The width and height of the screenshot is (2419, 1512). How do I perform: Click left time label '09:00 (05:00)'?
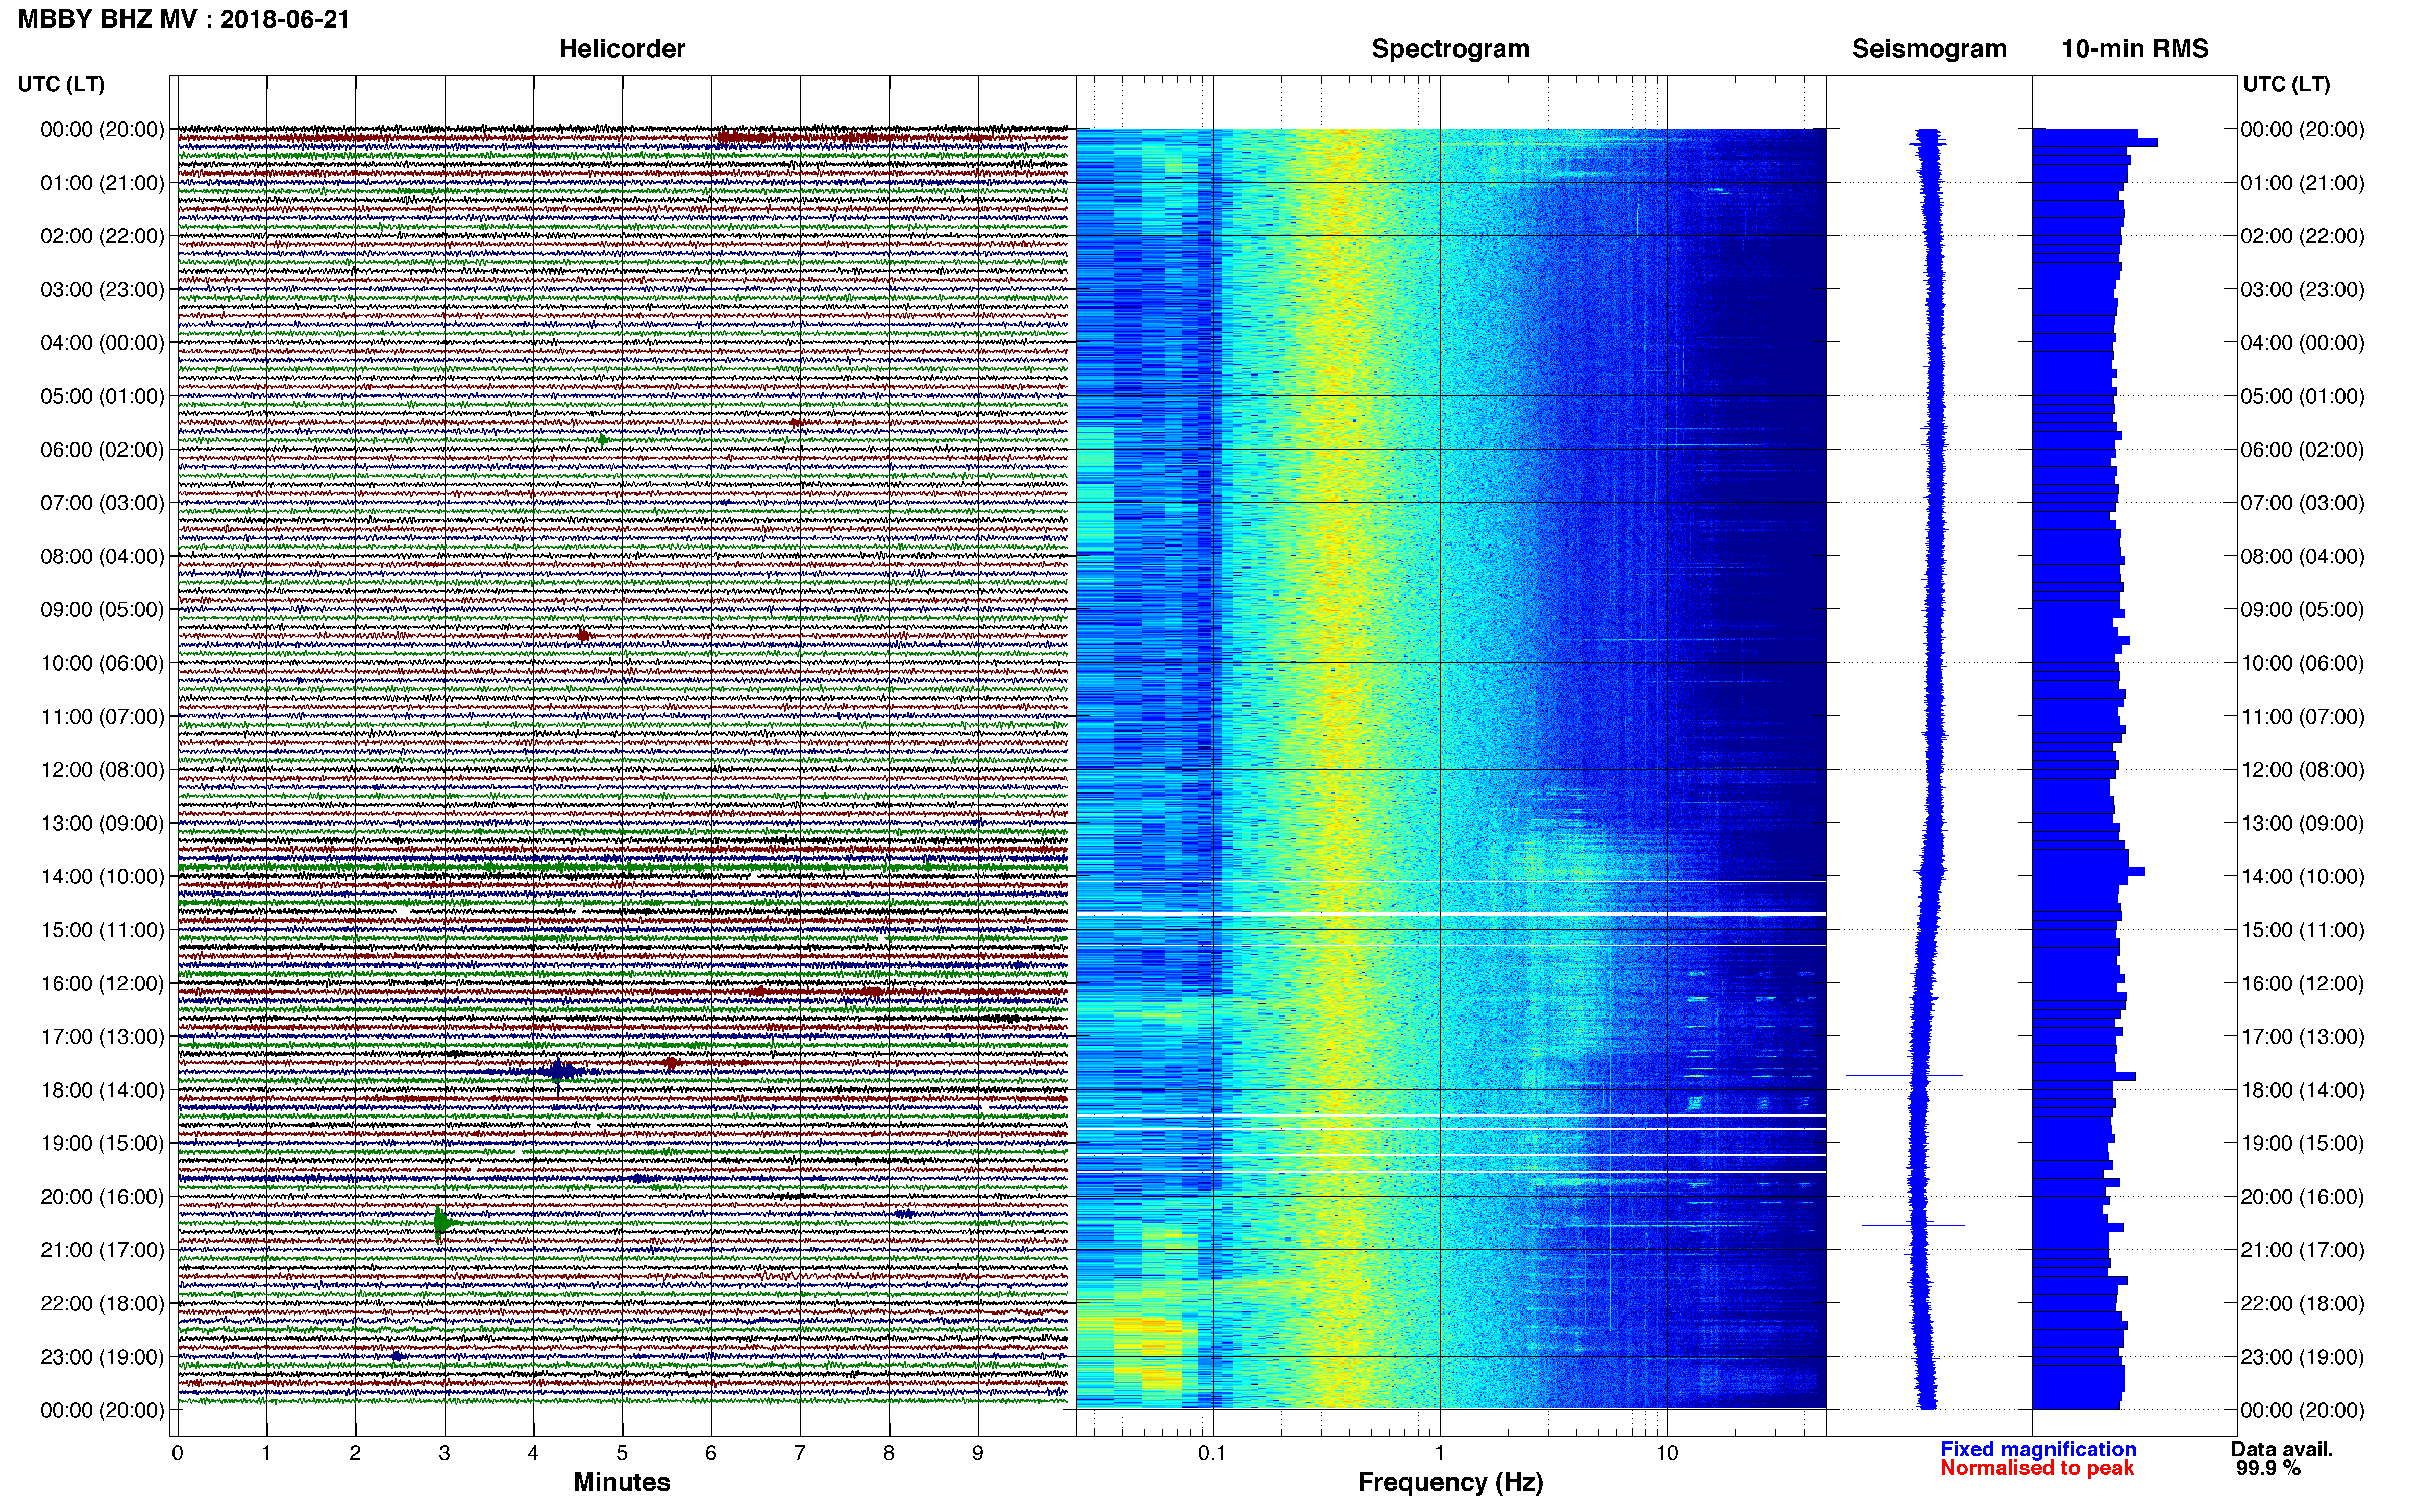102,609
